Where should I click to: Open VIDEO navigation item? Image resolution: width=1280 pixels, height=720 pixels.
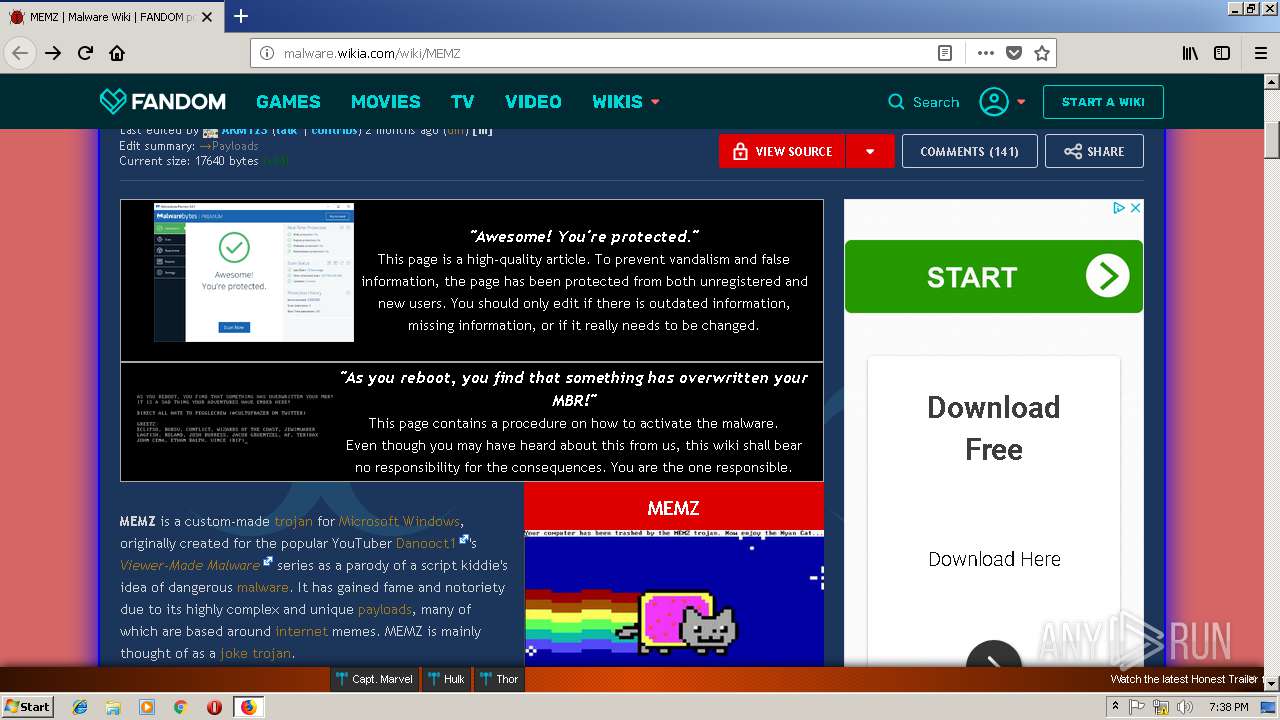533,101
